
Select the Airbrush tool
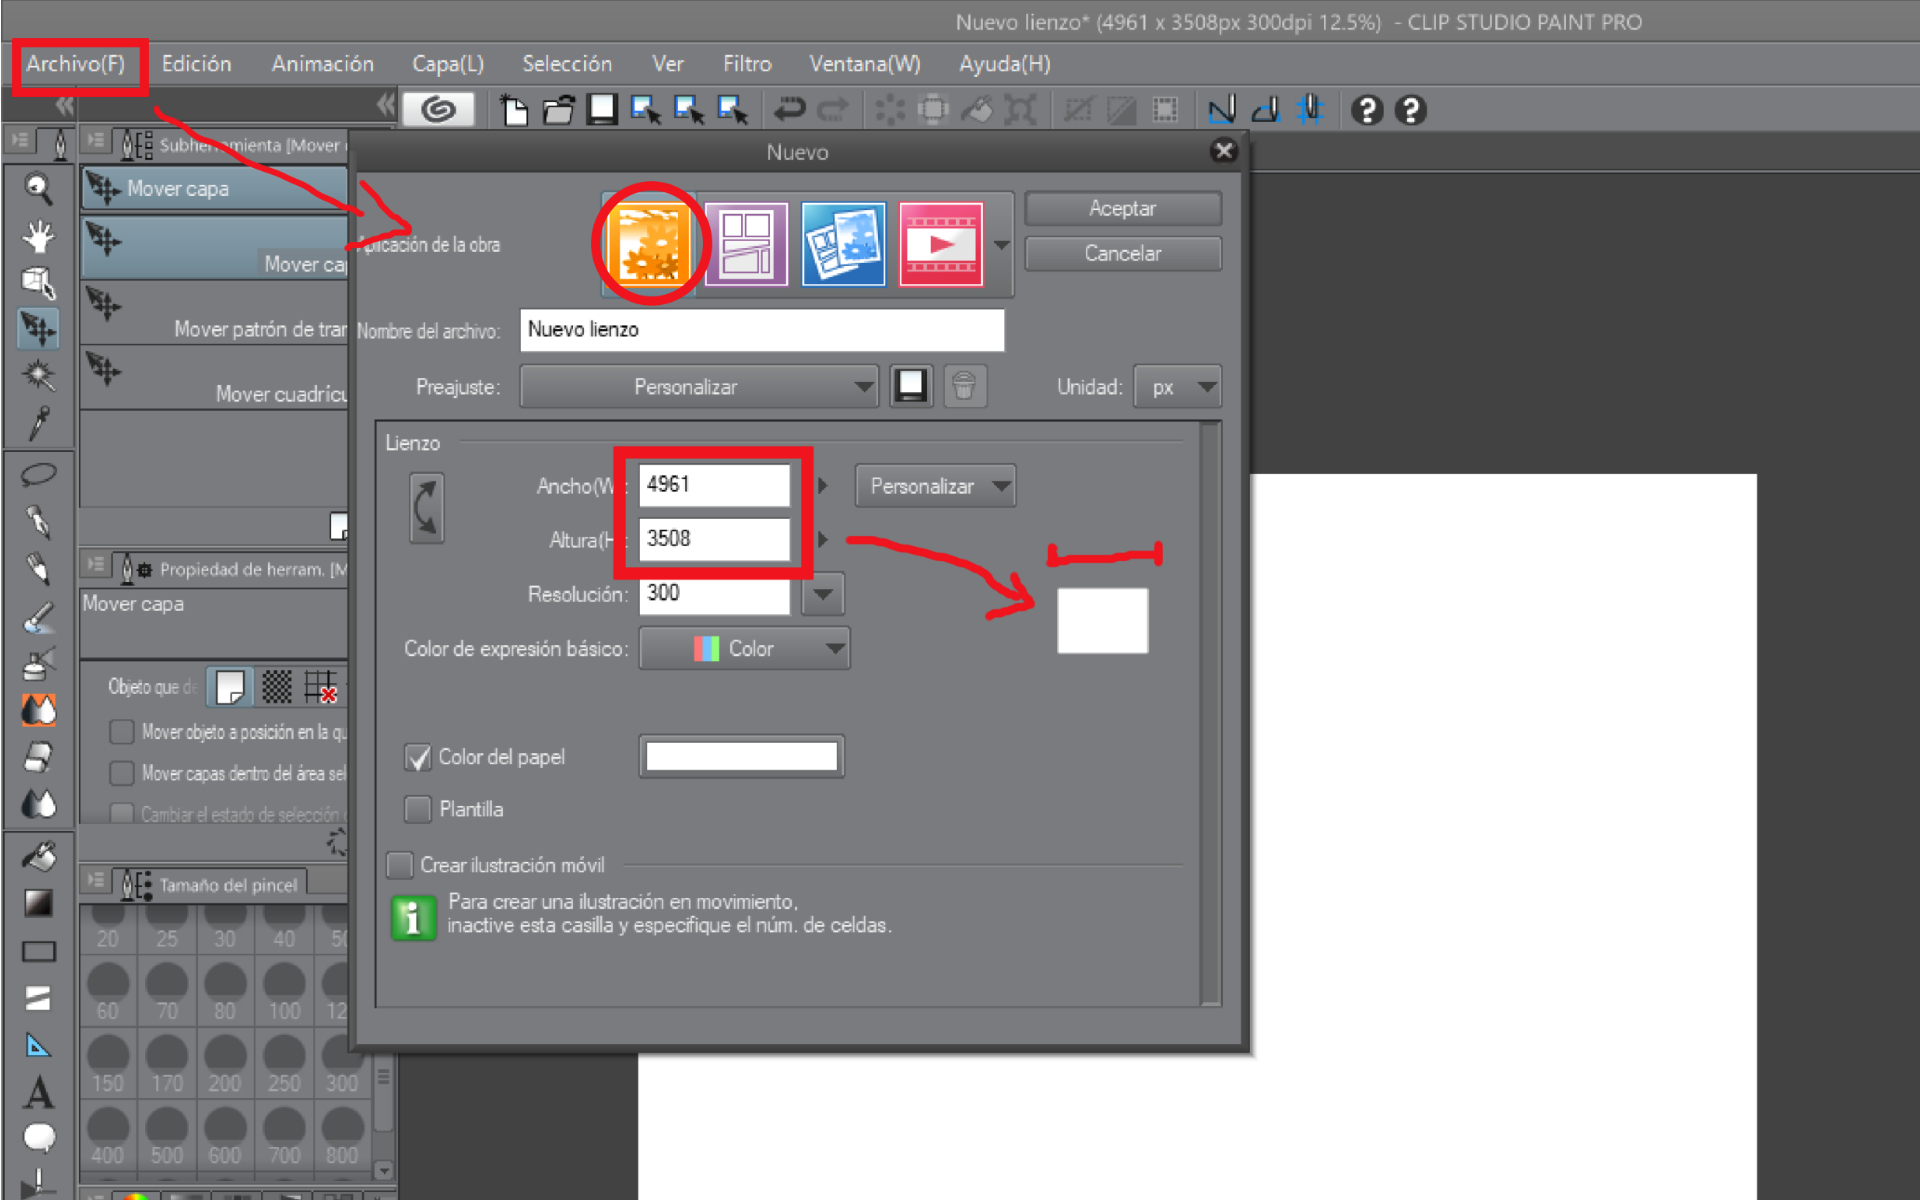click(x=38, y=663)
